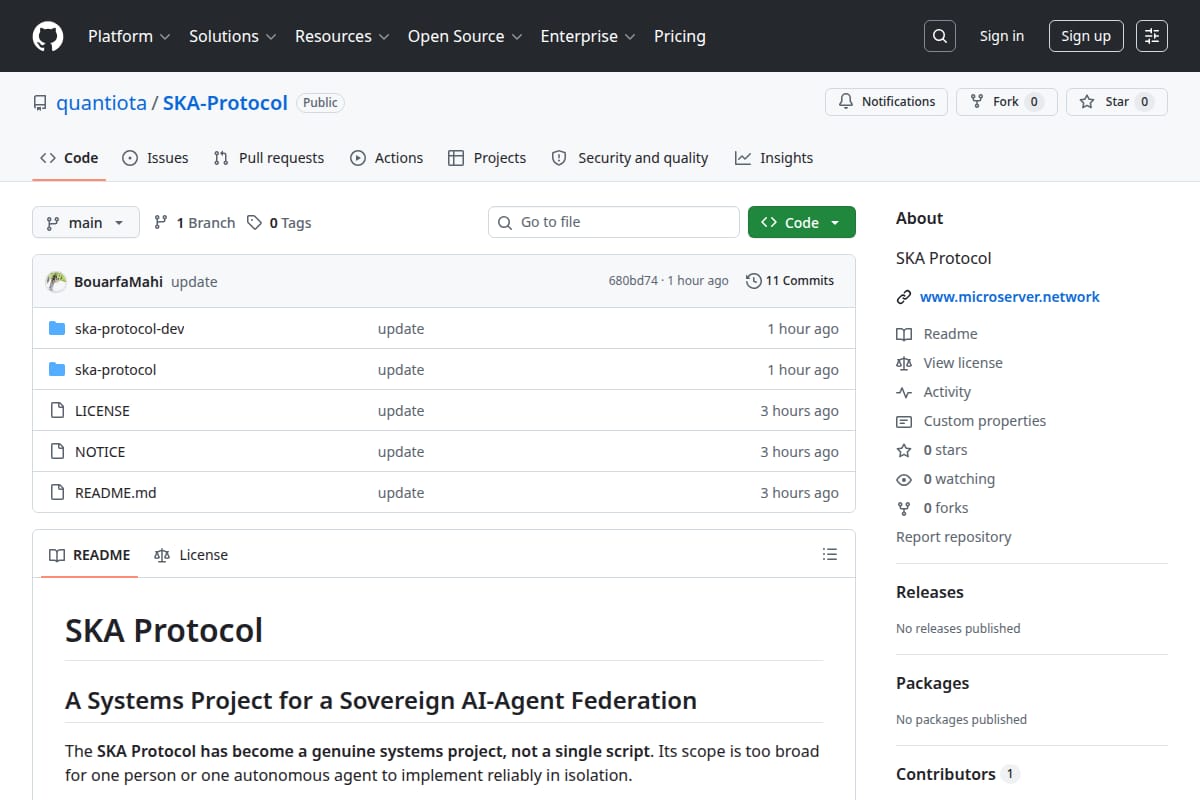Viewport: 1200px width, 800px height.
Task: View the 11 Commits history
Action: pyautogui.click(x=790, y=281)
